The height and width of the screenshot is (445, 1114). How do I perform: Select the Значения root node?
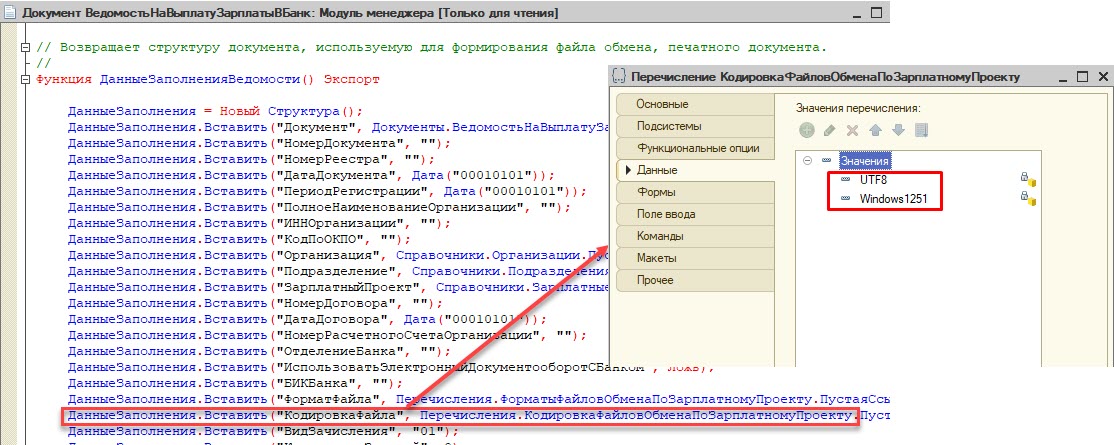[x=864, y=161]
